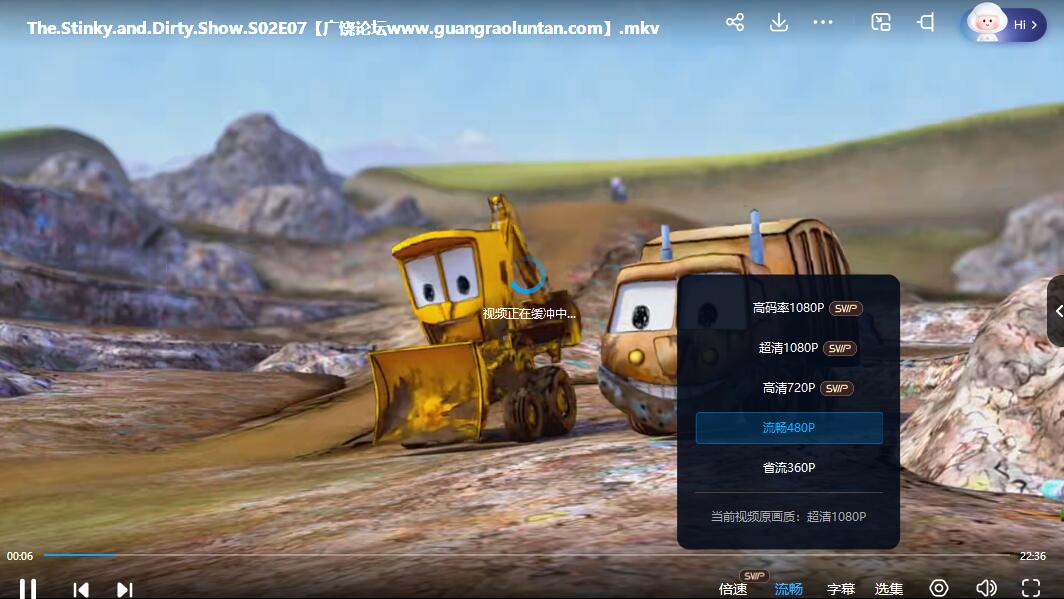Open the 选集 episode list

(889, 589)
